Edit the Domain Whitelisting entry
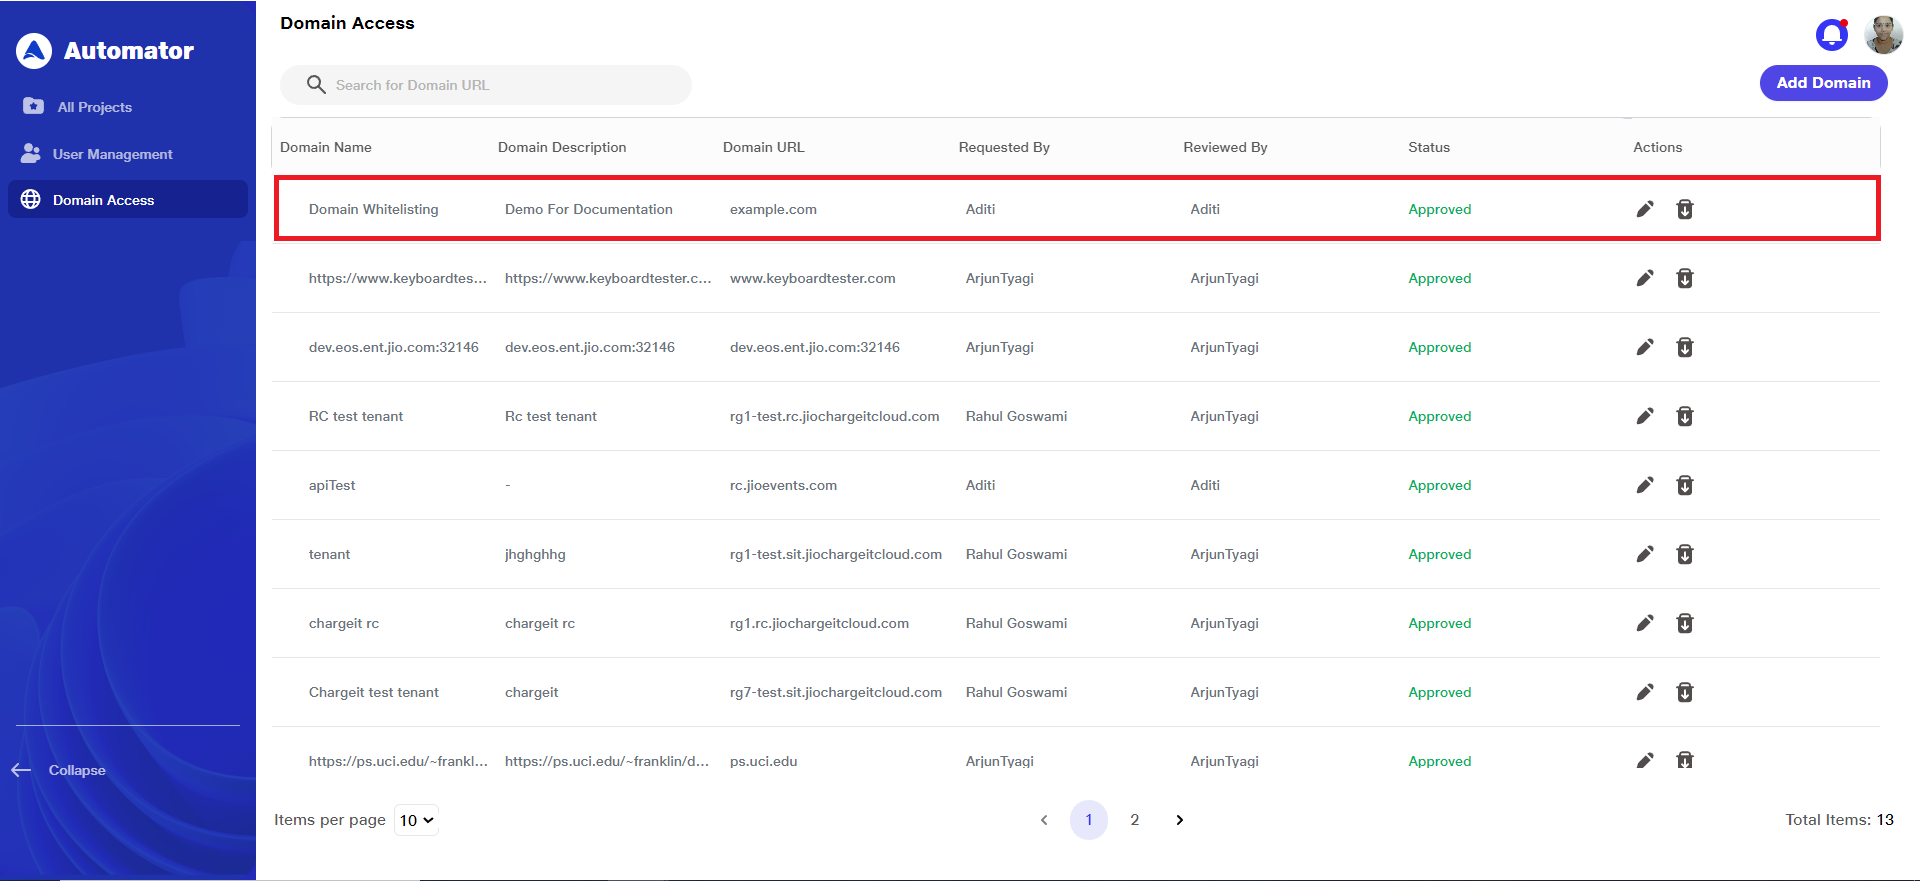 pyautogui.click(x=1644, y=209)
